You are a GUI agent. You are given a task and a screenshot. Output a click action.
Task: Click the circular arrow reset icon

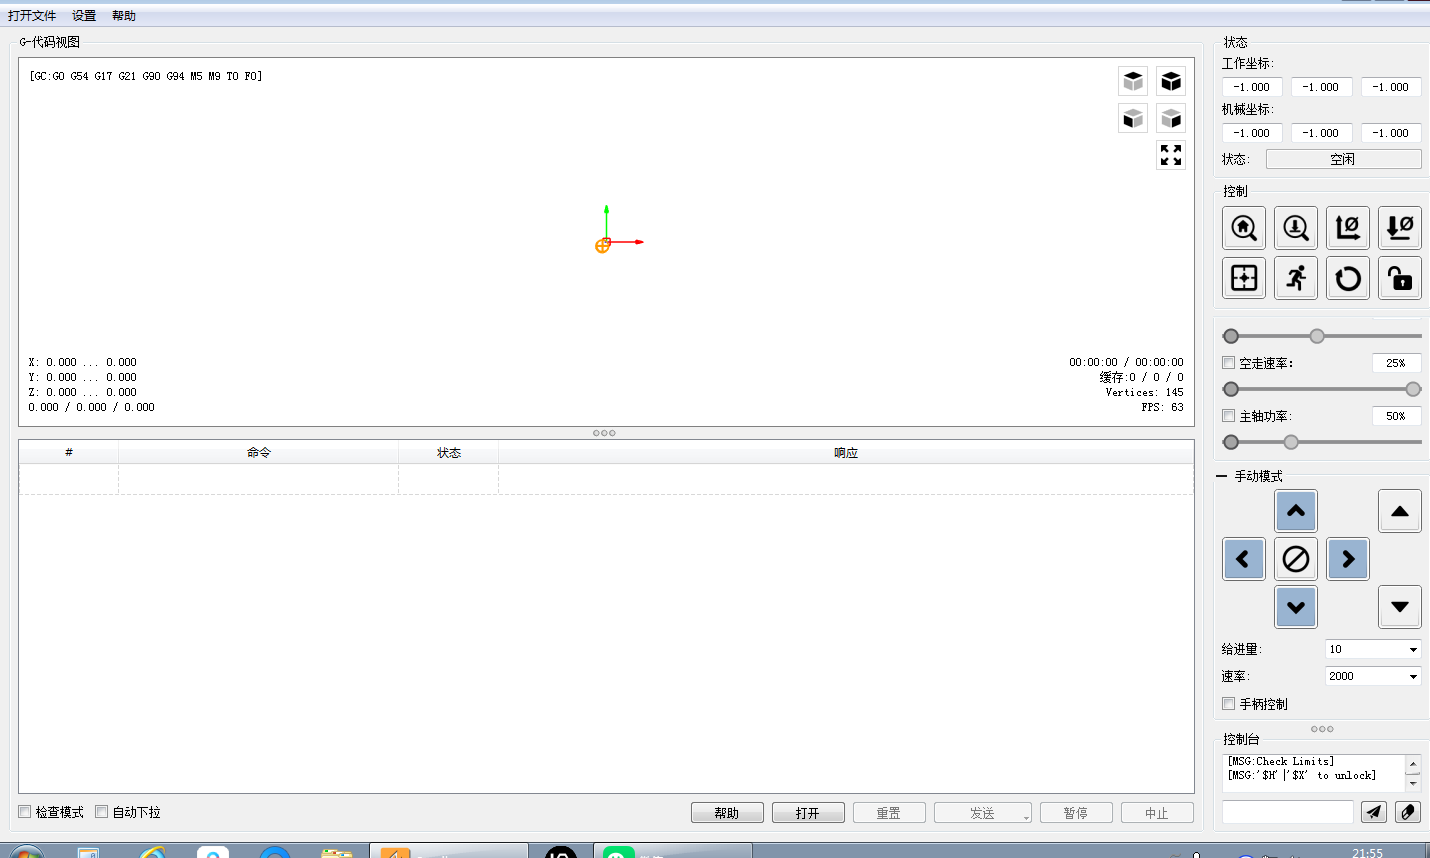1348,278
